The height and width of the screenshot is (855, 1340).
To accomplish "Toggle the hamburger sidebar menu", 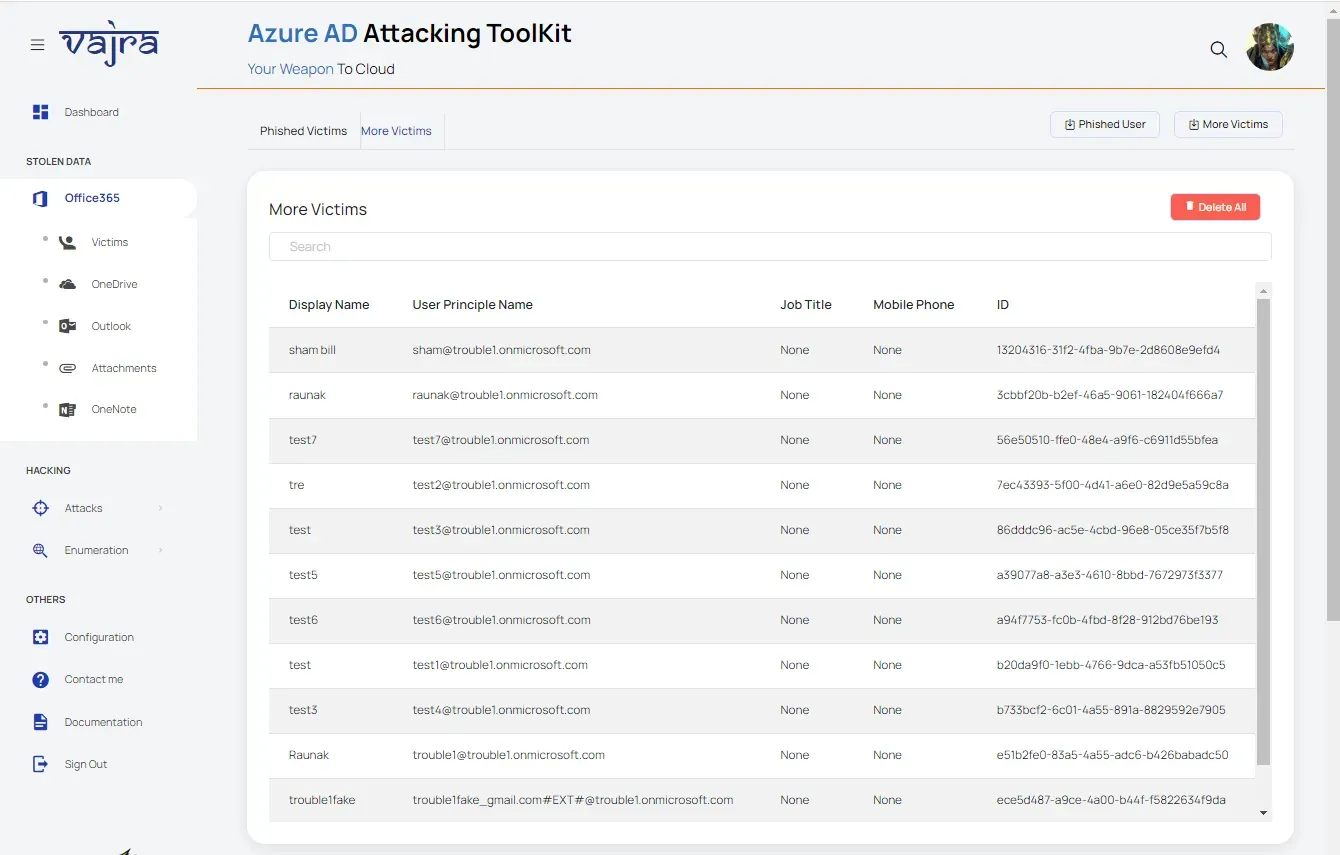I will click(37, 45).
